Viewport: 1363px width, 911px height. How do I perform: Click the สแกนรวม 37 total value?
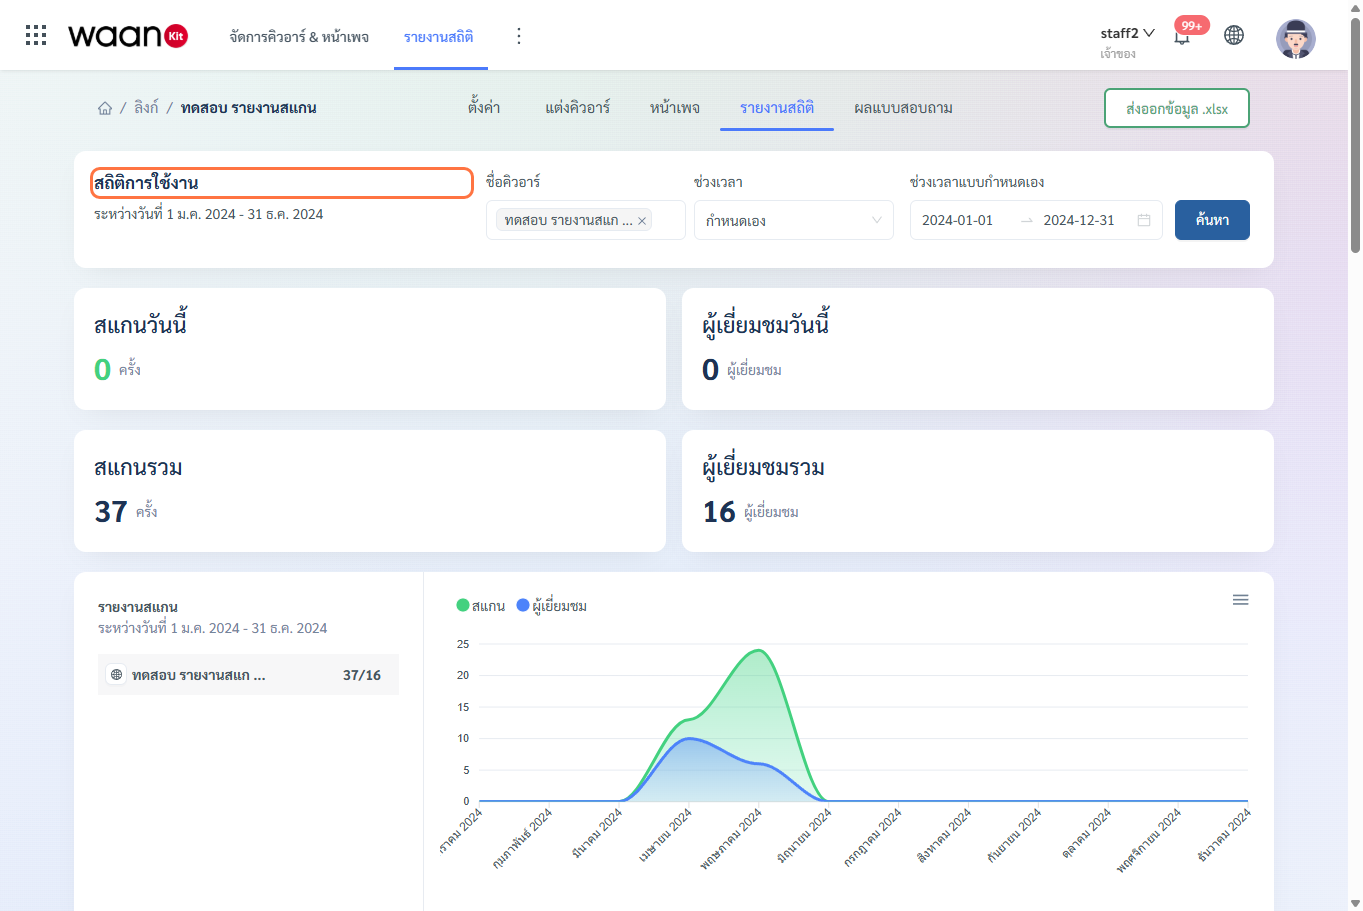pyautogui.click(x=111, y=512)
